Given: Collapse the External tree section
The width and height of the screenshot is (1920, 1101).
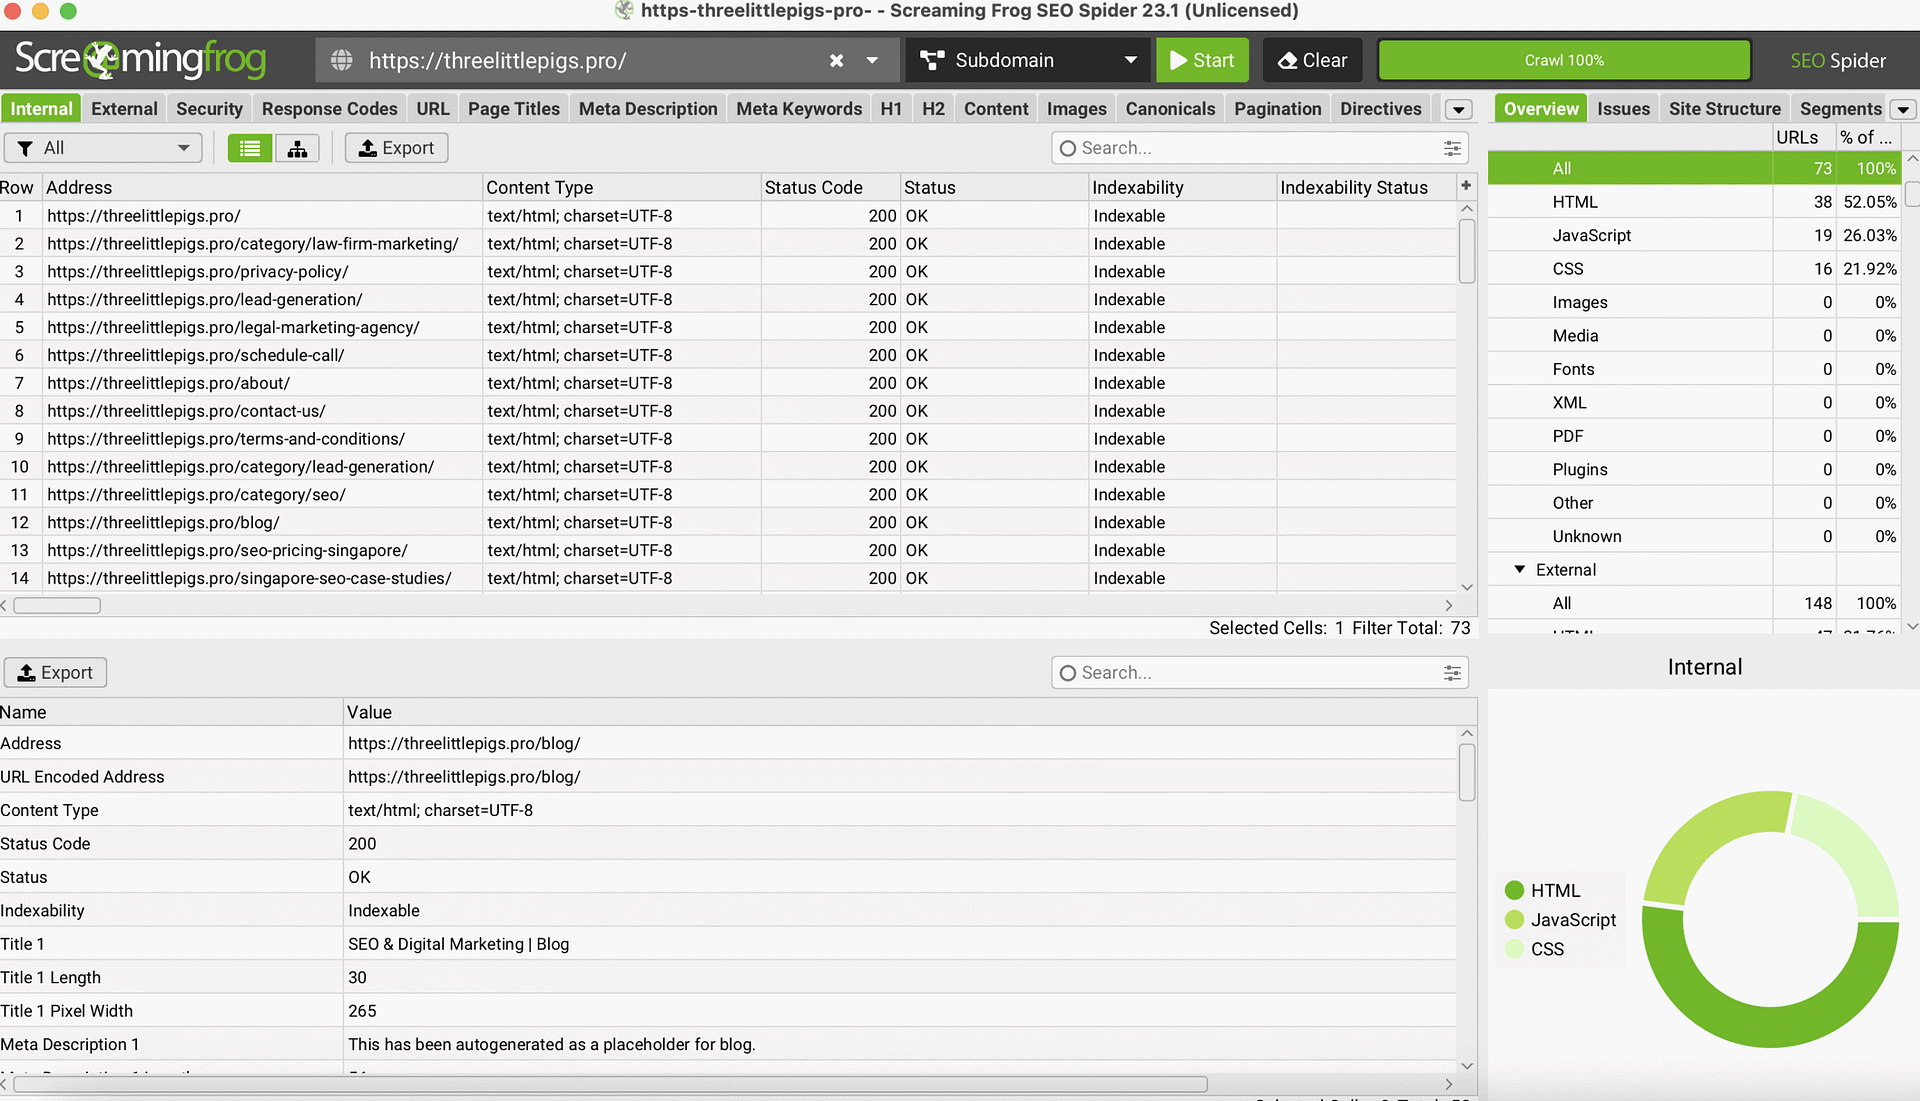Looking at the screenshot, I should point(1519,569).
